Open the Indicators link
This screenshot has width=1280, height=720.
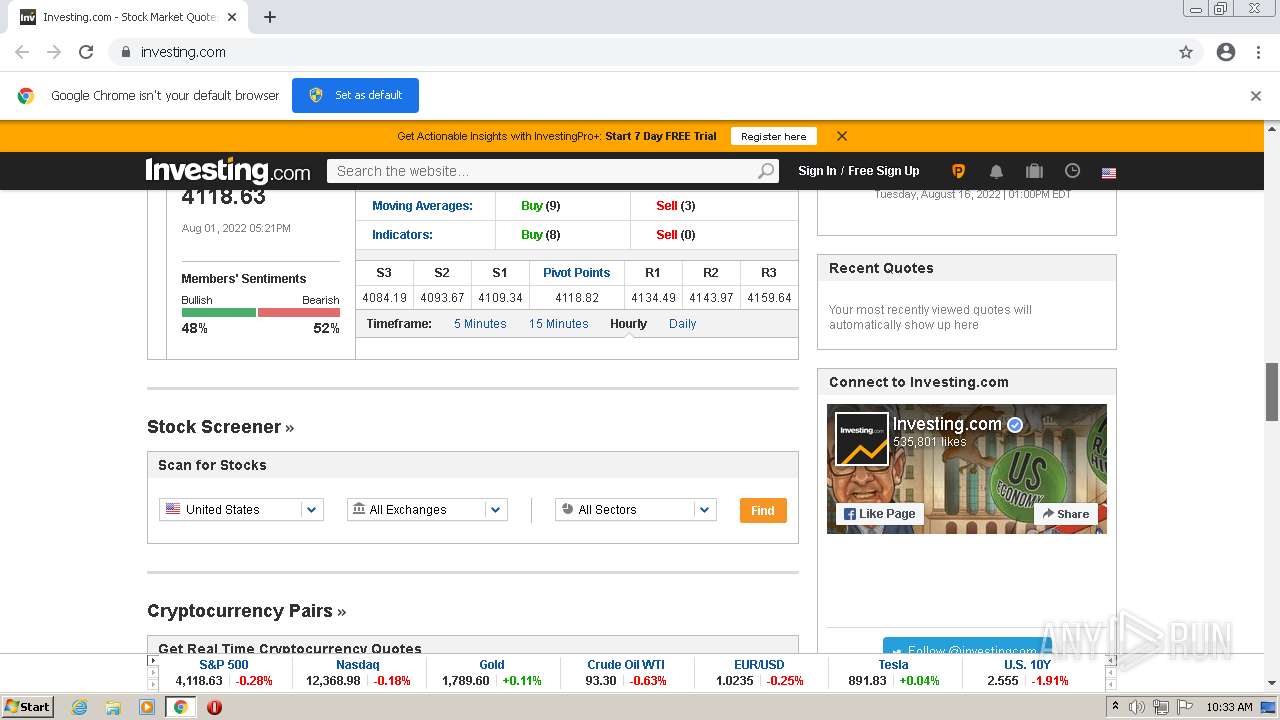coord(402,235)
